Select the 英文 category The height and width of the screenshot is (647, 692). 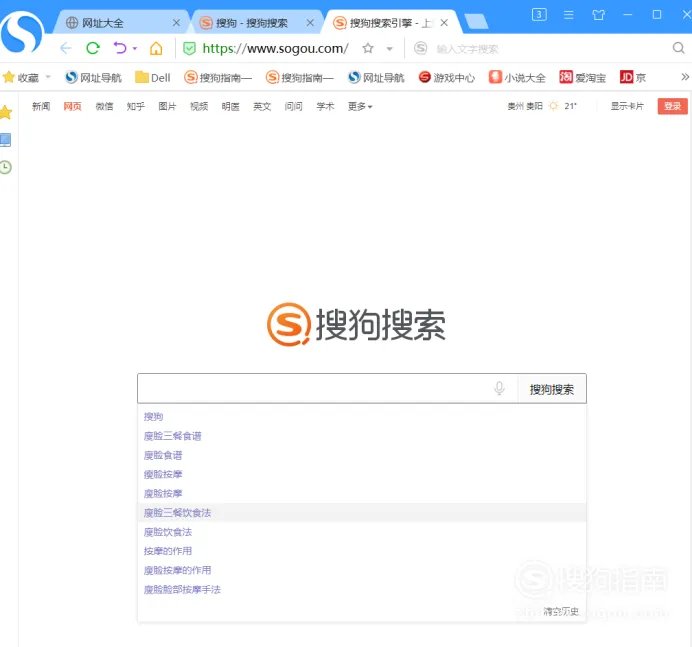click(x=262, y=106)
